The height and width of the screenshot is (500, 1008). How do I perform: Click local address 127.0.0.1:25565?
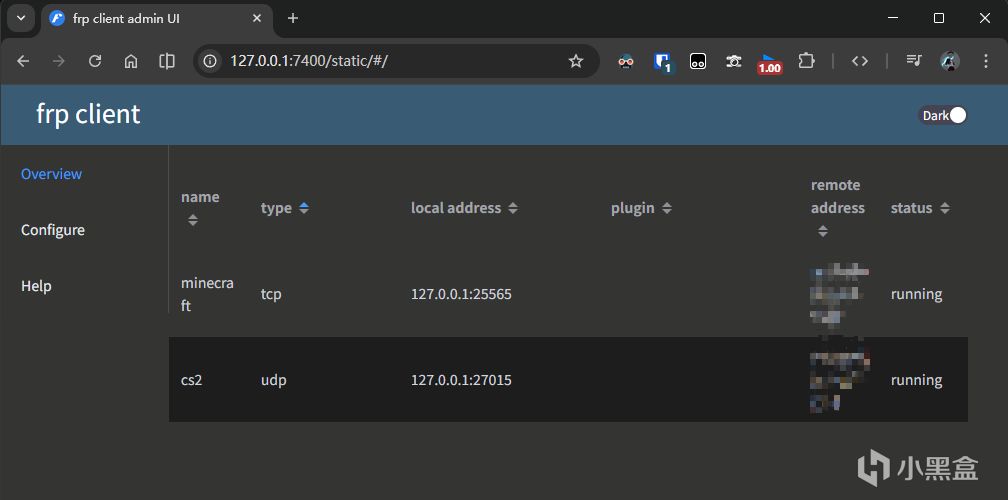(x=462, y=294)
